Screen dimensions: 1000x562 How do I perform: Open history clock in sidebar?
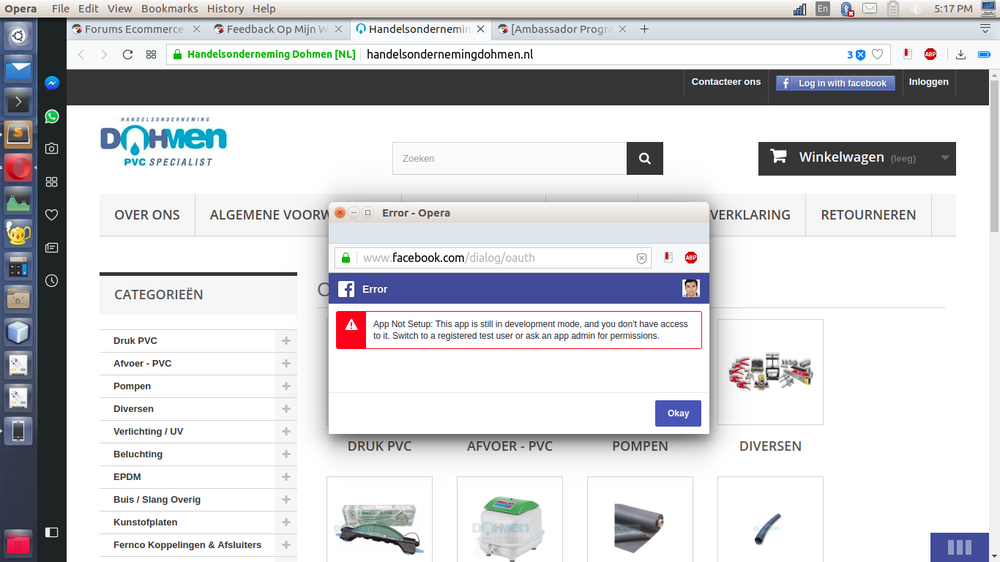coord(52,281)
